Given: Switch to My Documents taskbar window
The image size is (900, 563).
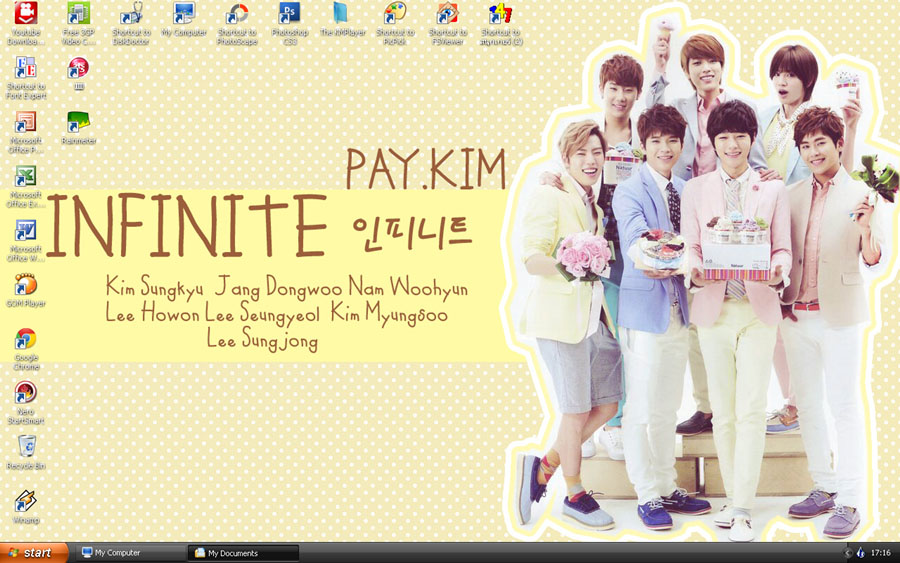Looking at the screenshot, I should (x=243, y=553).
